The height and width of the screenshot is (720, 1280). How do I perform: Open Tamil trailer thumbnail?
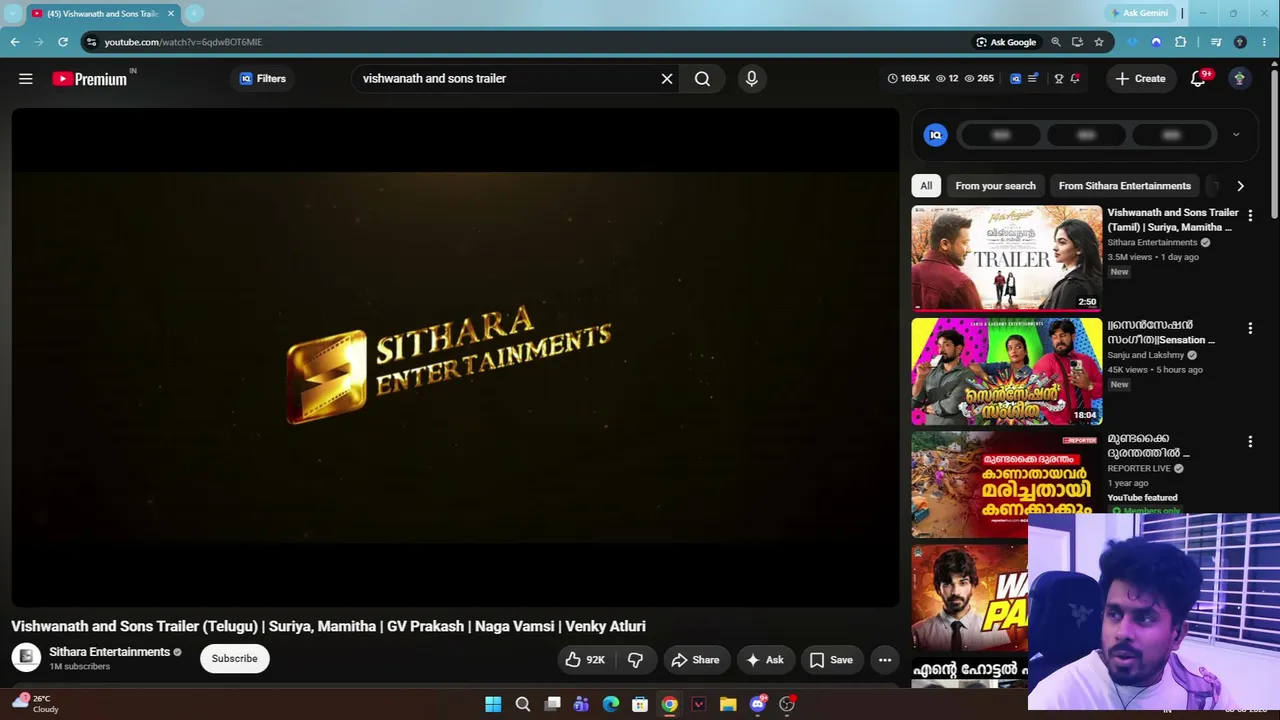[x=1007, y=258]
